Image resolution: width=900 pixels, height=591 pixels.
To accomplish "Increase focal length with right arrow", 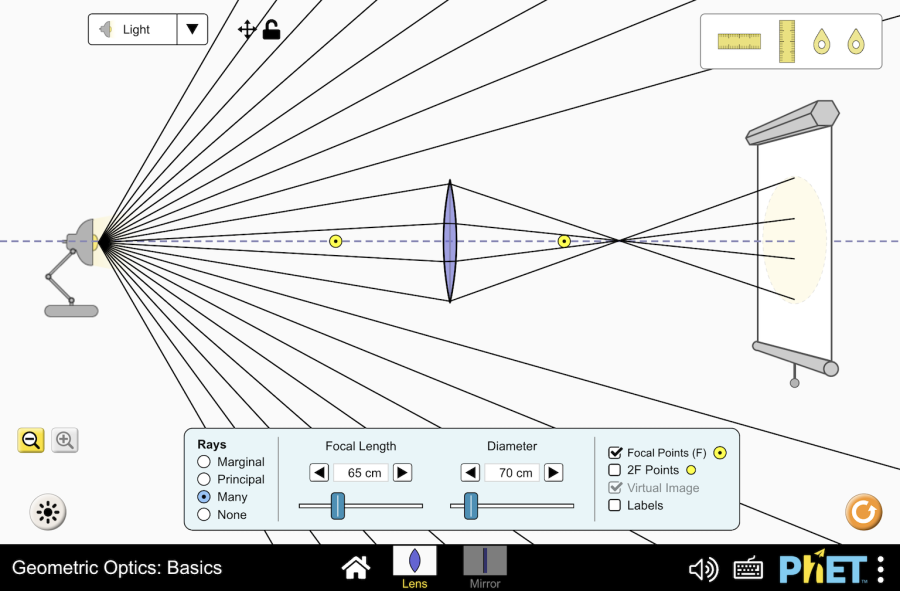I will 402,473.
